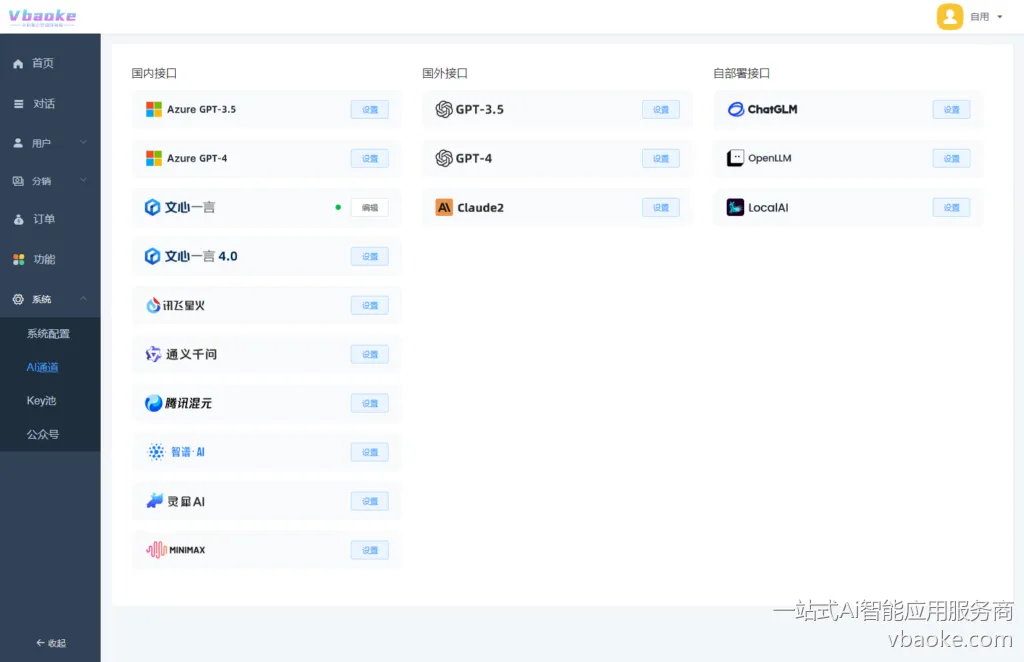1024x662 pixels.
Task: Open Key池 submenu item
Action: (x=41, y=401)
